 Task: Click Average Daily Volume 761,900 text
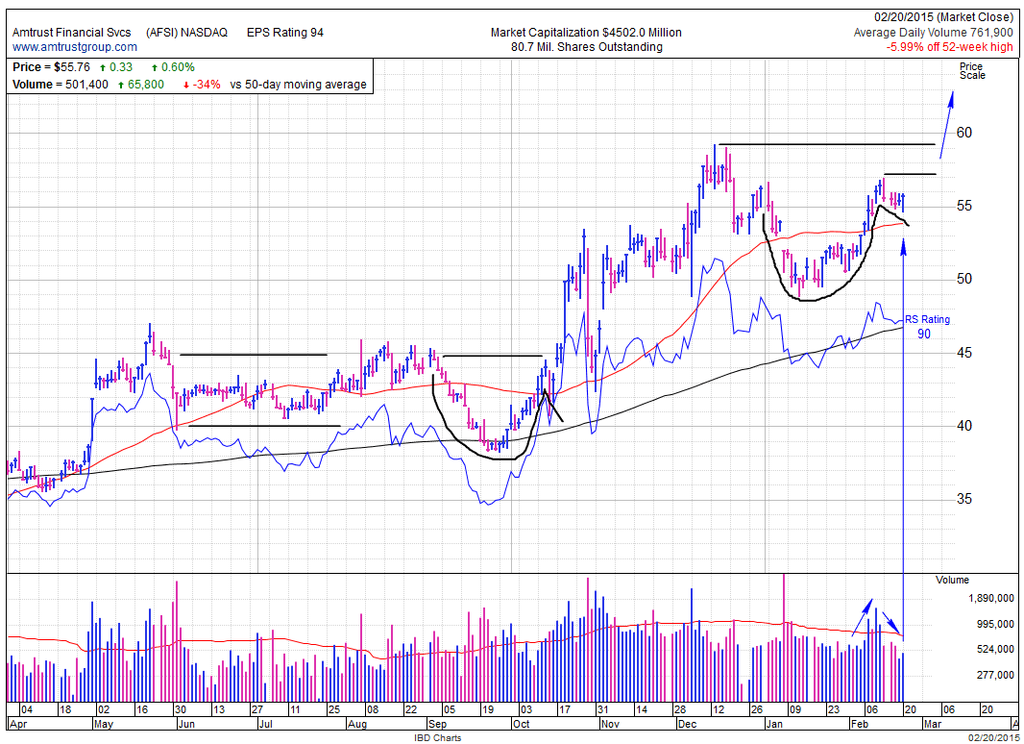click(x=934, y=33)
